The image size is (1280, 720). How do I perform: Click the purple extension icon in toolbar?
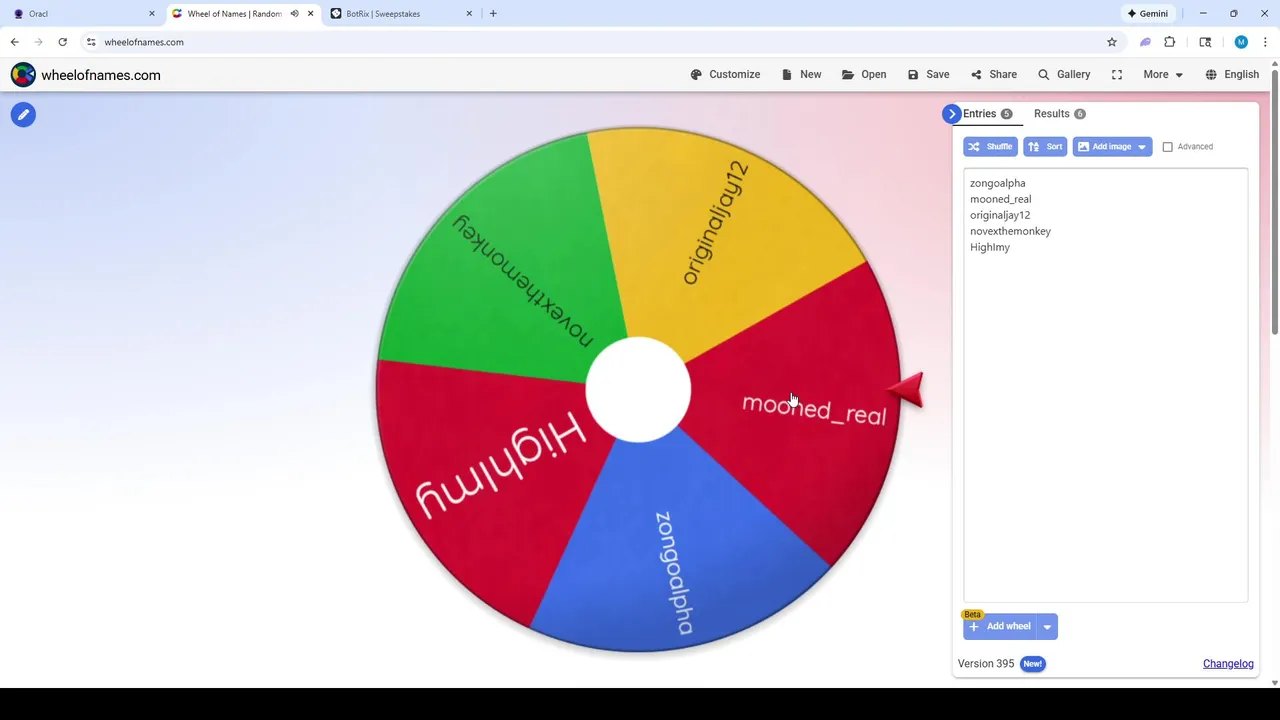point(1145,42)
